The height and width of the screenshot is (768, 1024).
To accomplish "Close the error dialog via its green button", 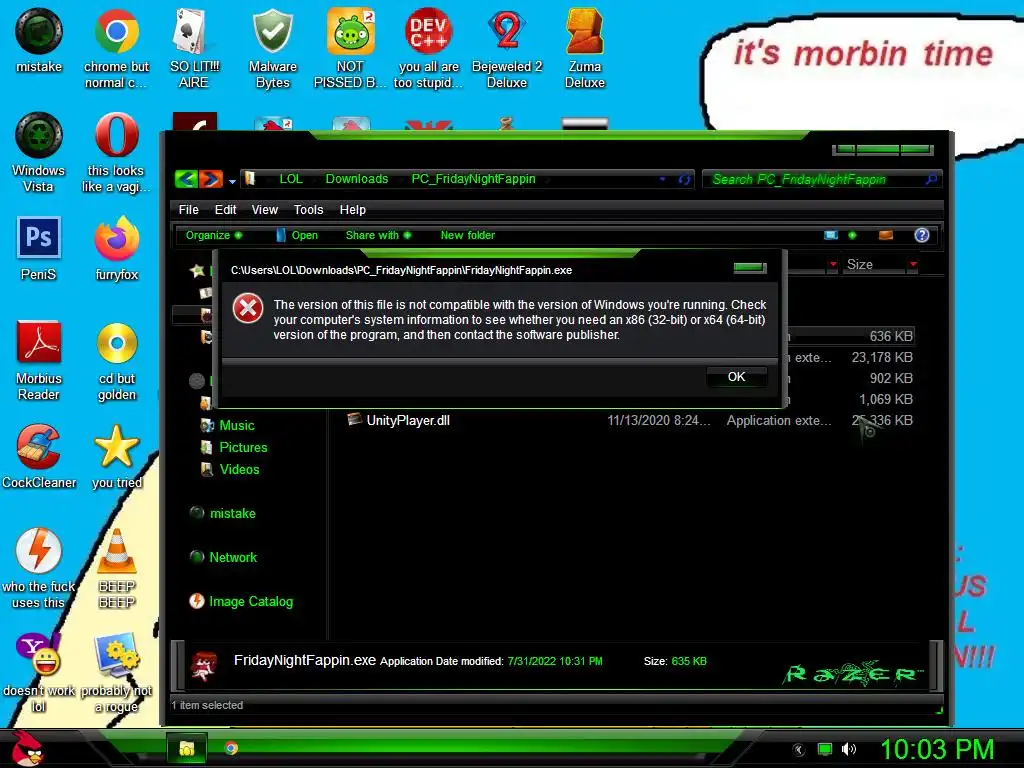I will point(750,267).
